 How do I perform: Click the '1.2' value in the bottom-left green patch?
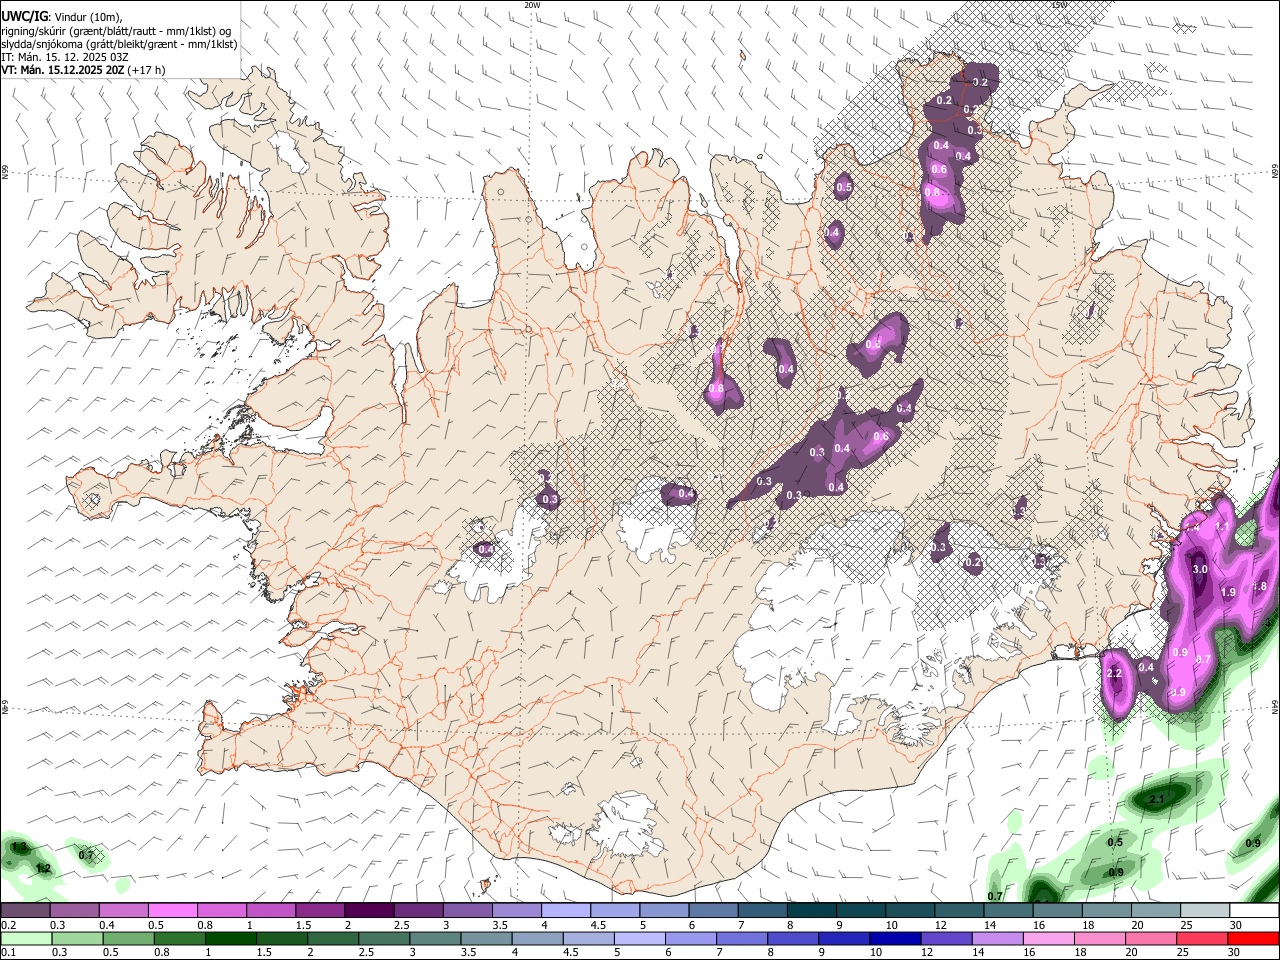[x=42, y=868]
